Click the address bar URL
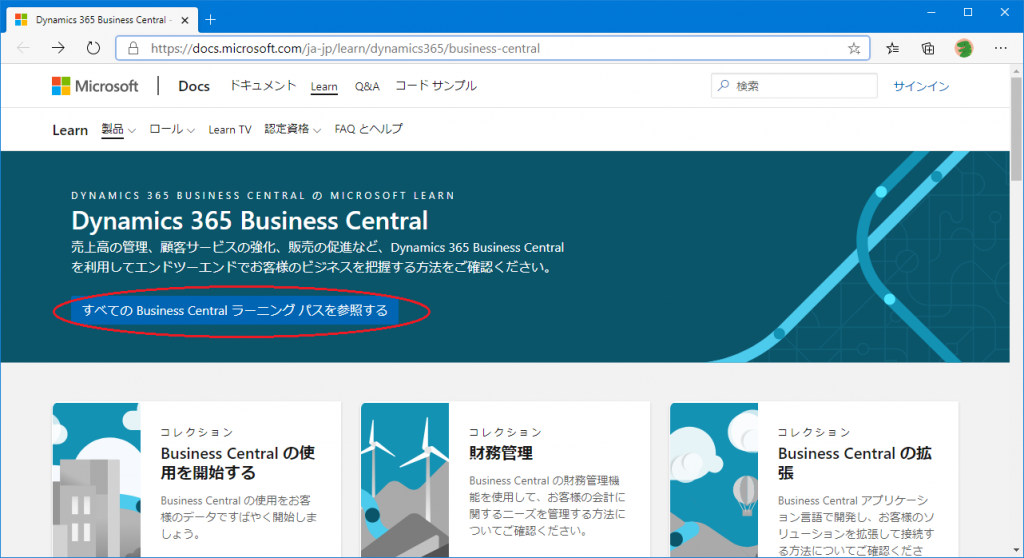This screenshot has height=558, width=1024. 345,48
